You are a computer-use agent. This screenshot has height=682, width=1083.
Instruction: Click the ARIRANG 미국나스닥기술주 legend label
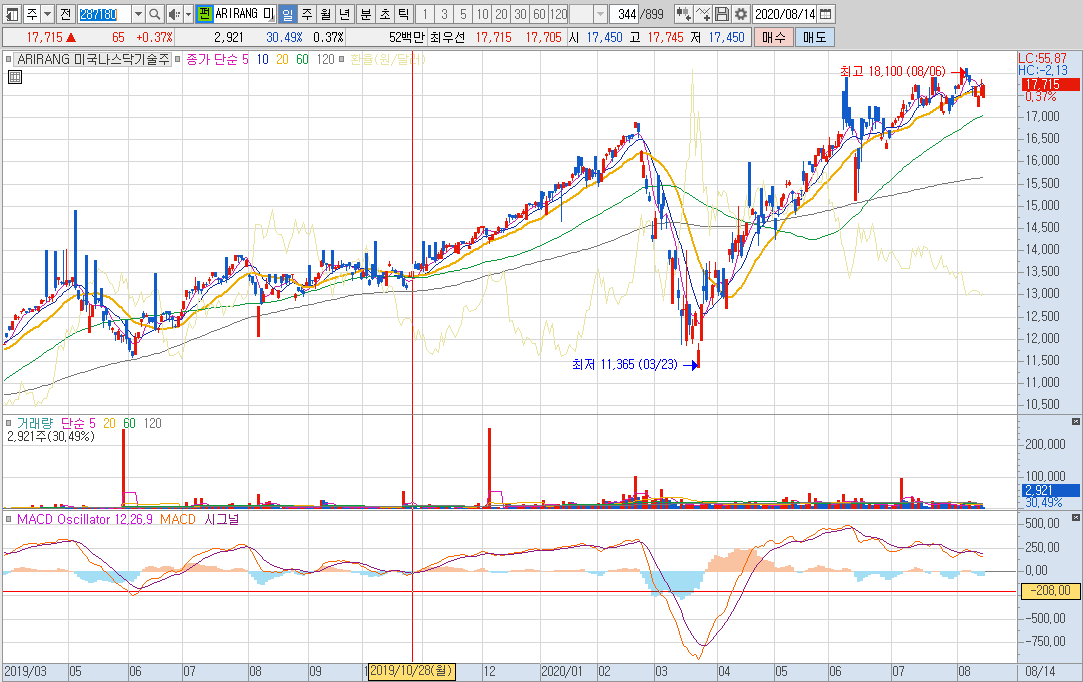click(x=93, y=59)
